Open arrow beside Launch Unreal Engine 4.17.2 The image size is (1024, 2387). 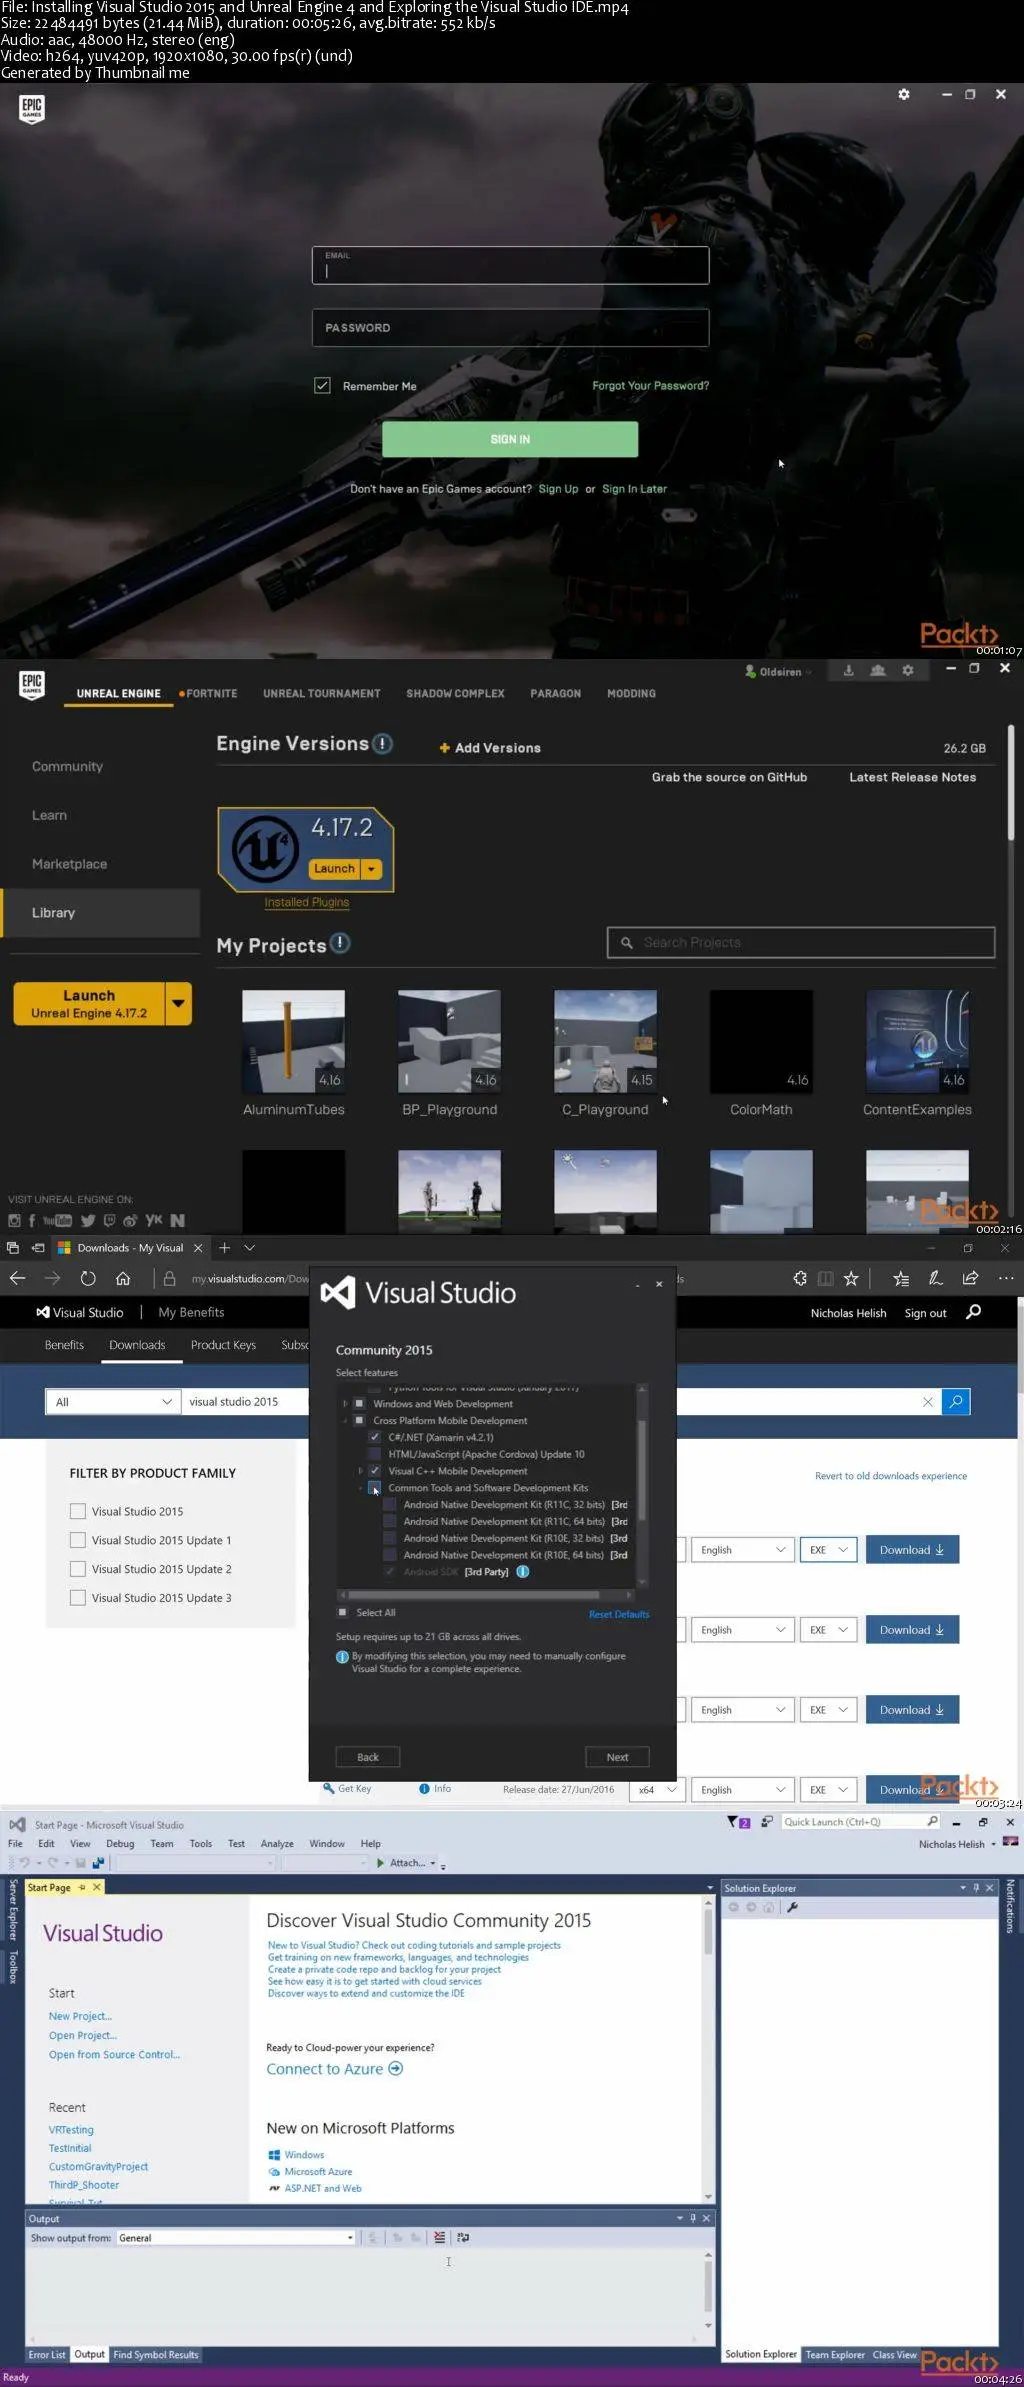pyautogui.click(x=178, y=1003)
